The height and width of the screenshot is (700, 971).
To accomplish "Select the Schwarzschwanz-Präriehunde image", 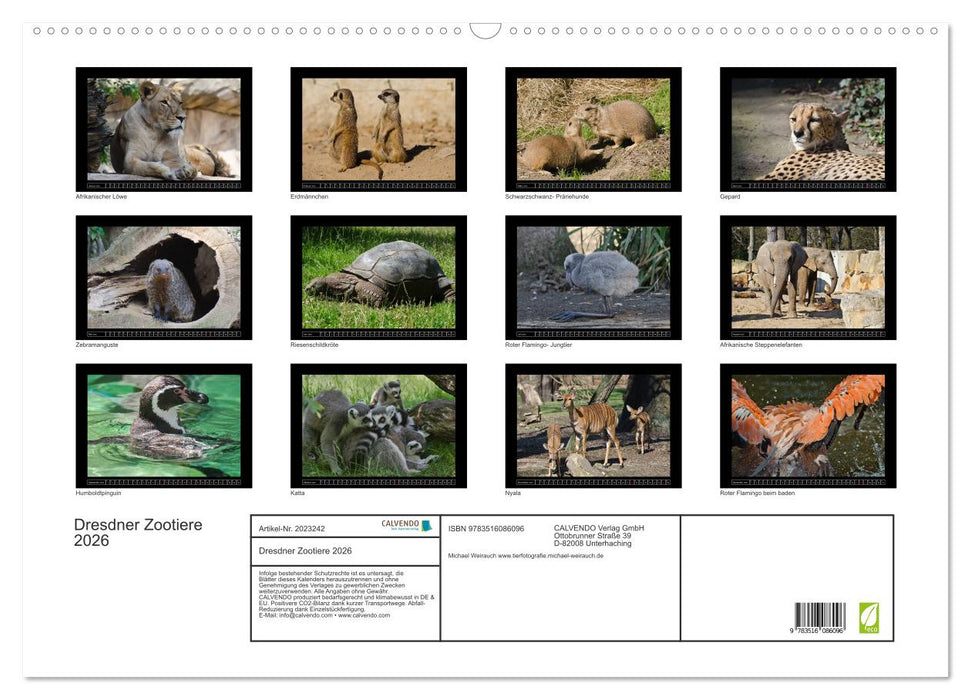I will (x=591, y=128).
